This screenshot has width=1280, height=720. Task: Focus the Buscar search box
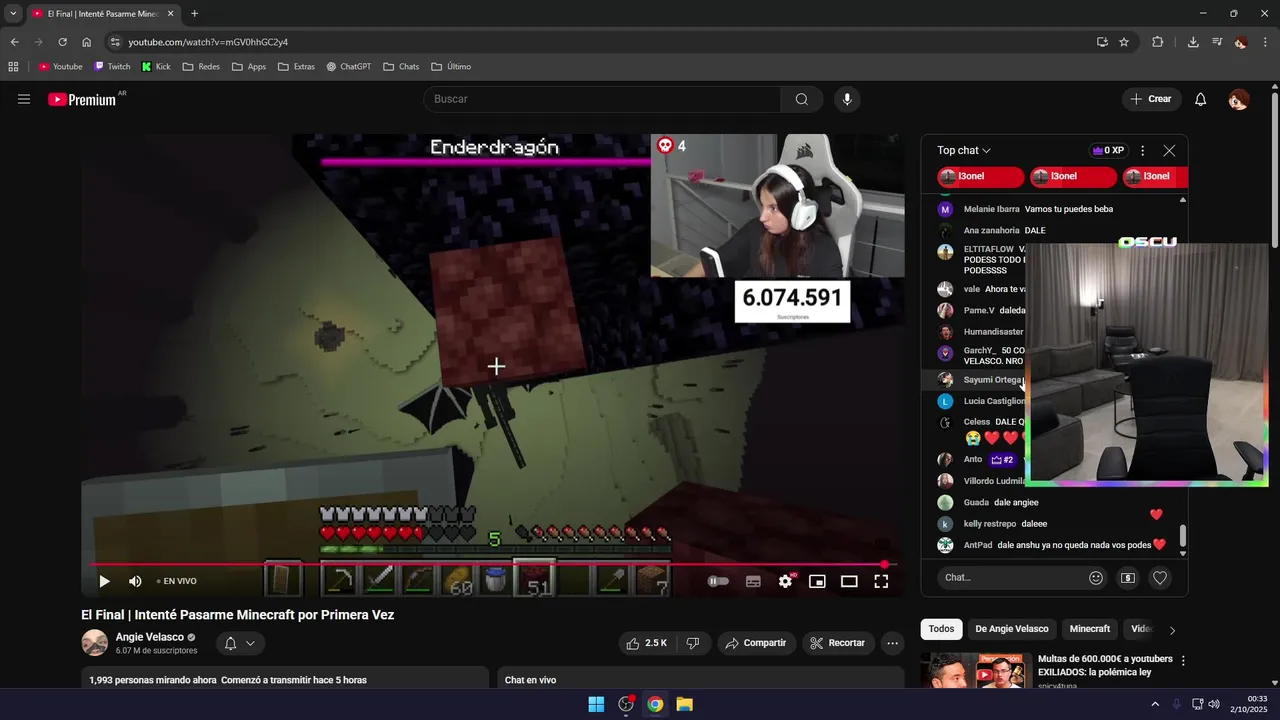point(602,99)
